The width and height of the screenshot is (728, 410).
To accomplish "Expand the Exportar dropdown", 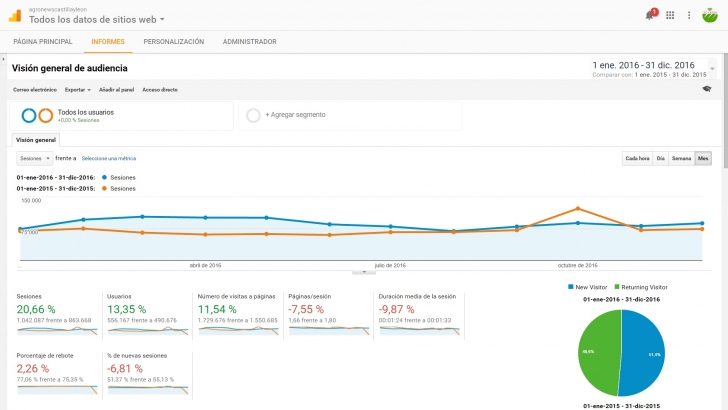I will 76,90.
